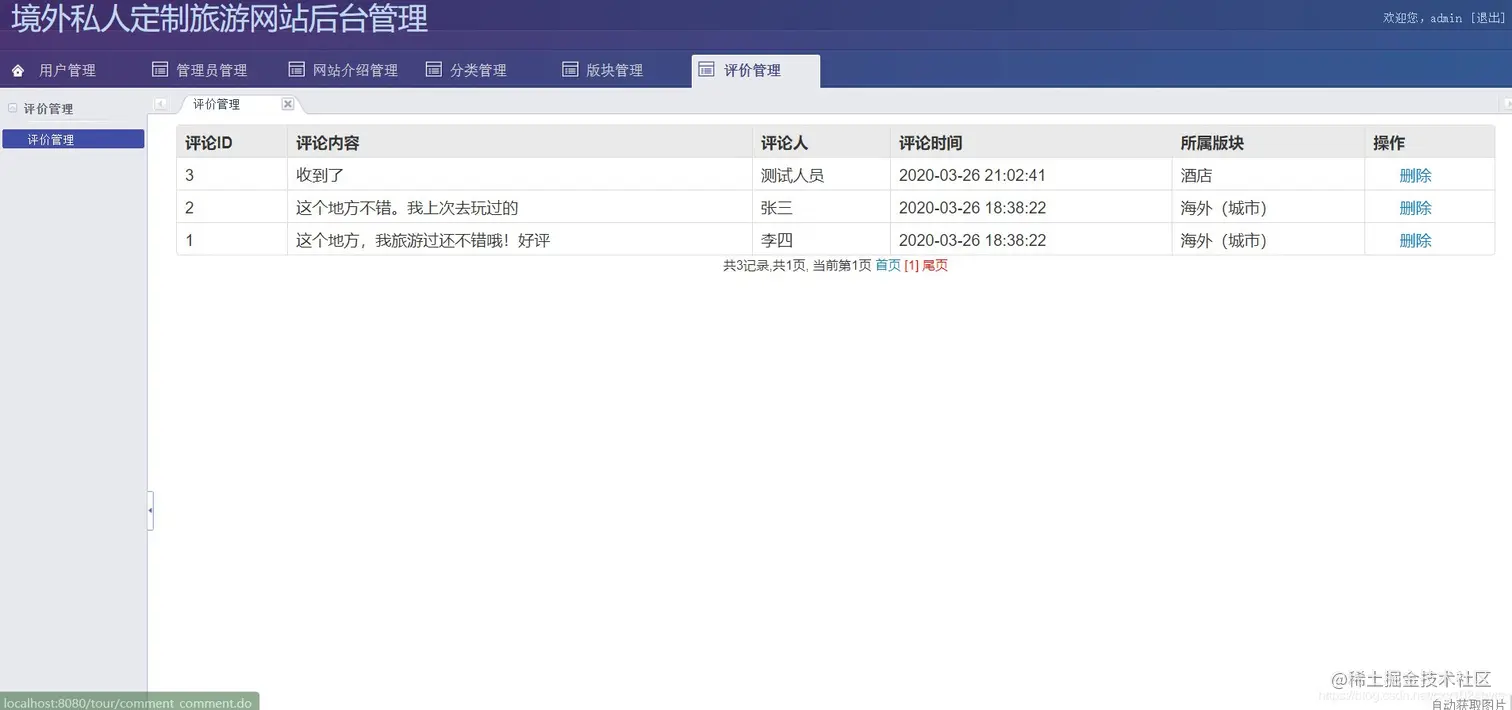Delete comment 2 by 张三
Screen dimensions: 1512x710
click(x=1415, y=208)
